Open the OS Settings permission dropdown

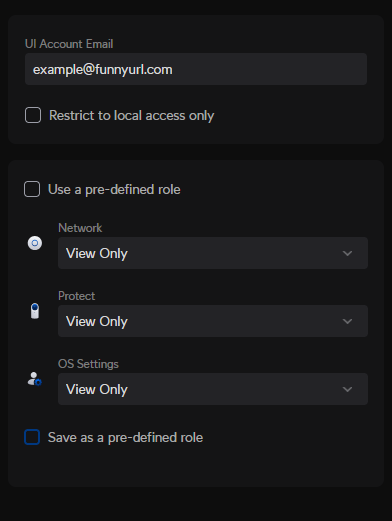point(213,389)
